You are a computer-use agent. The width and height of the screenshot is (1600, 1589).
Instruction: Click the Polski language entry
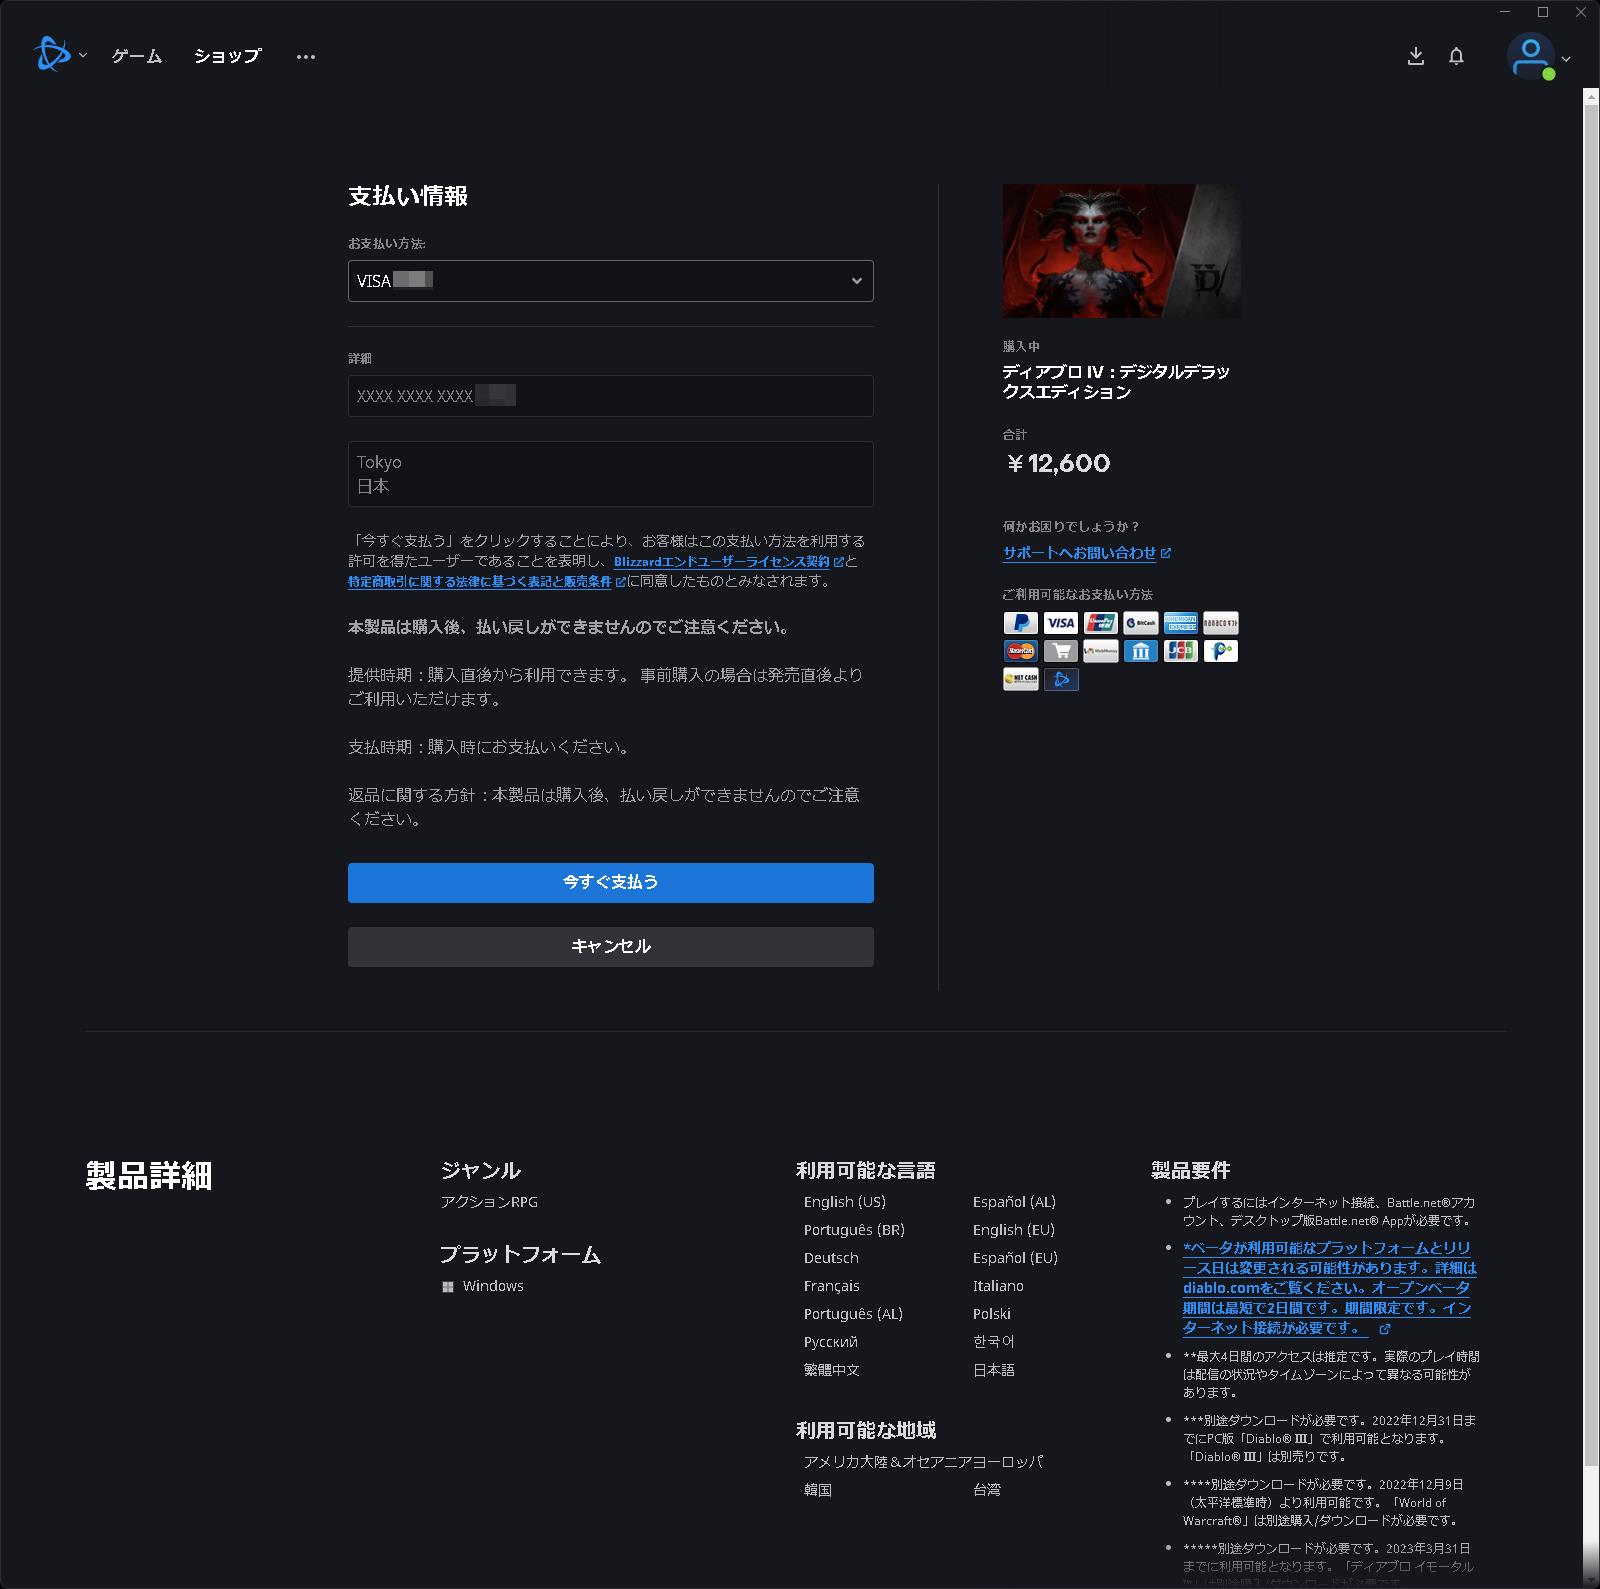[x=992, y=1314]
